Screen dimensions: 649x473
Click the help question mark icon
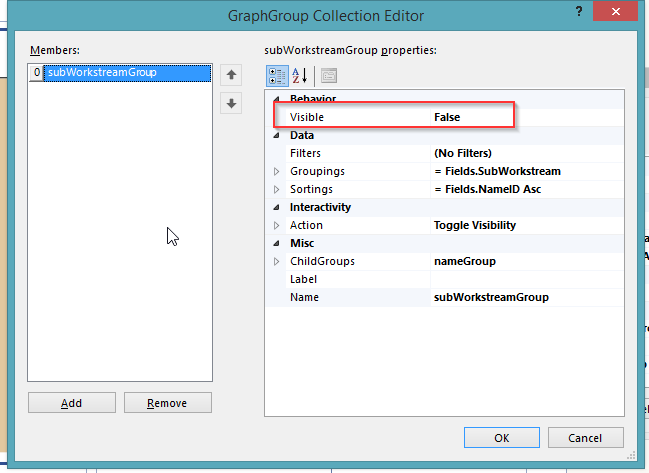tap(580, 10)
